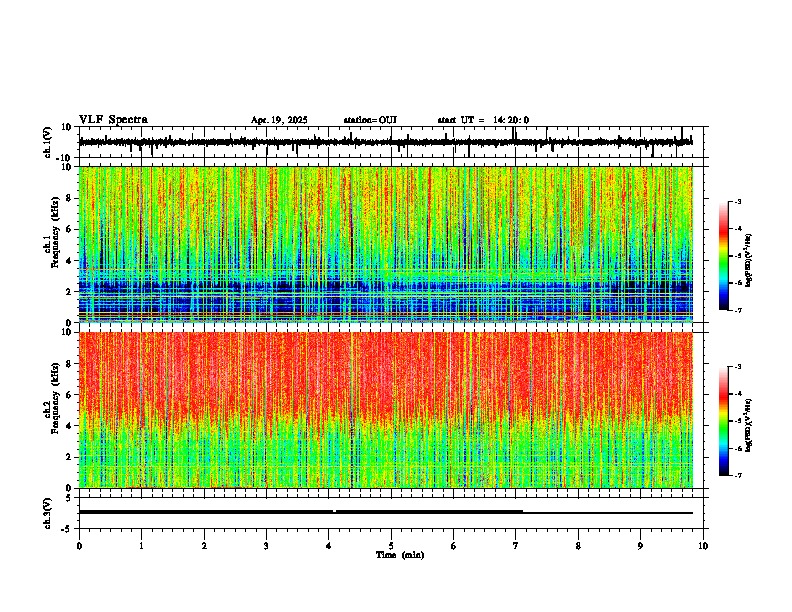Viewport: 792px width, 612px height.
Task: Click the "3" tick label on the time axis
Action: [266, 546]
